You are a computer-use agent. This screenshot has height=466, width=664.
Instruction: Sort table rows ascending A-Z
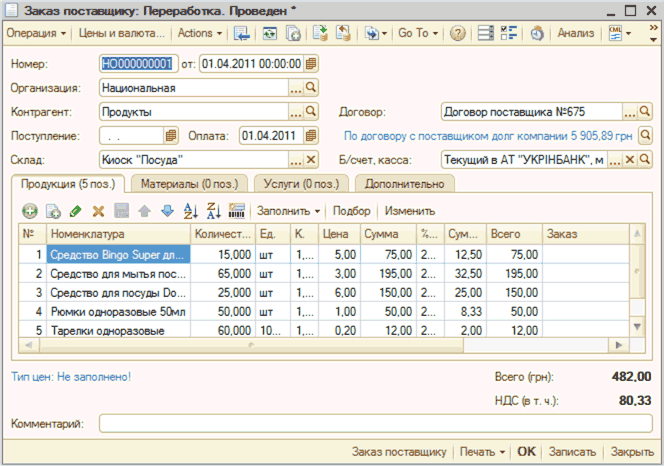point(190,211)
